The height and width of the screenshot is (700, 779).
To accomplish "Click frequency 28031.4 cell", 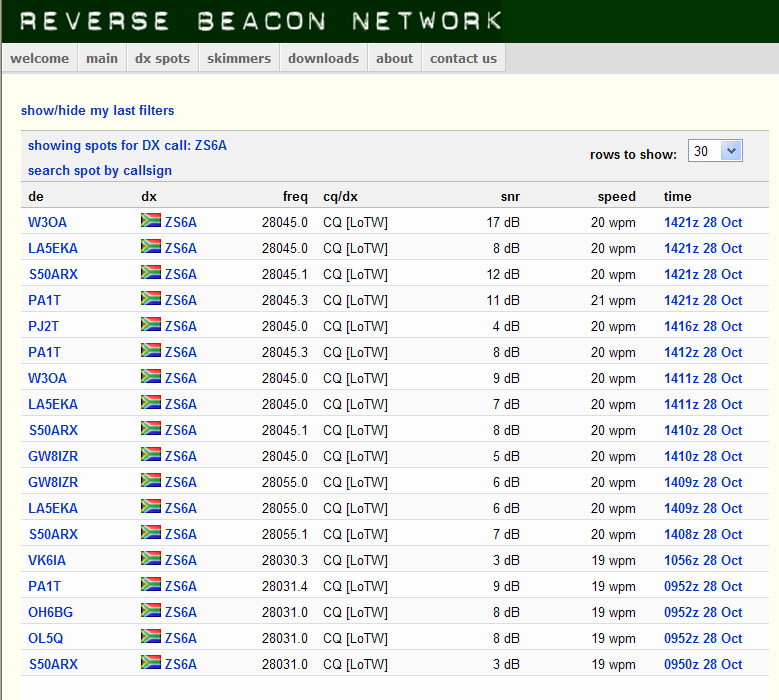I will pyautogui.click(x=285, y=586).
